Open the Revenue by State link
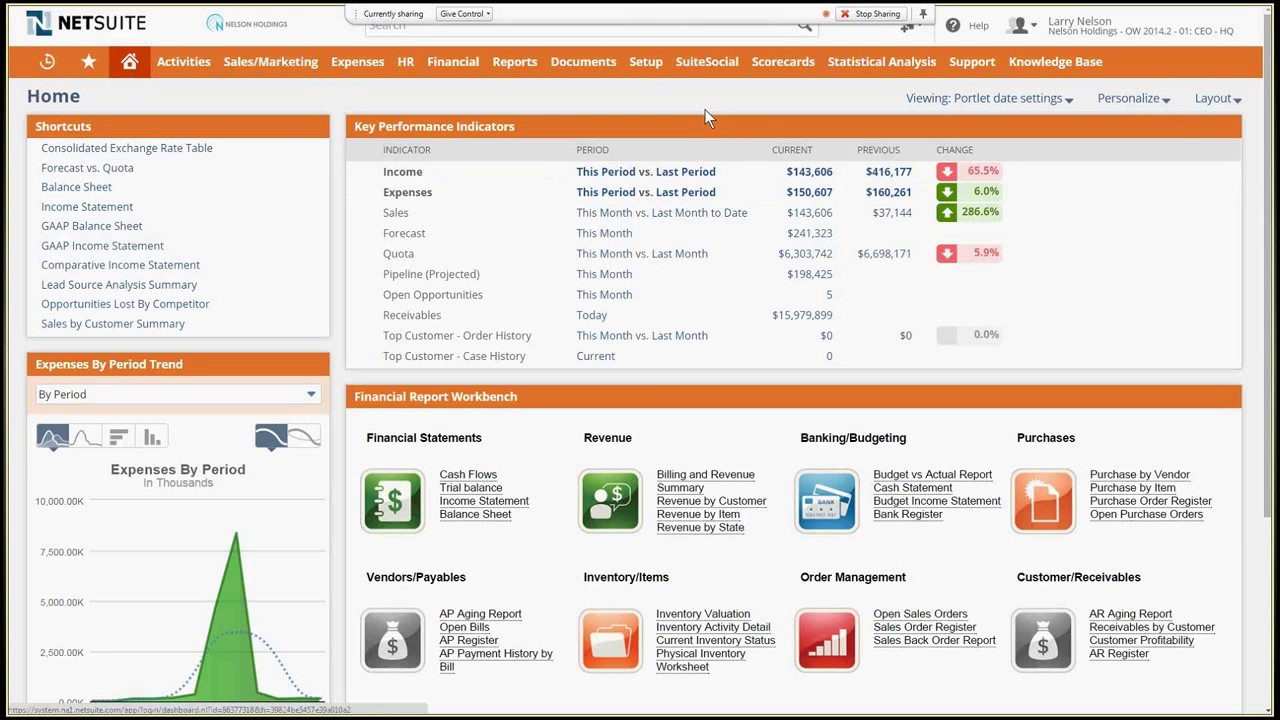 (x=700, y=528)
